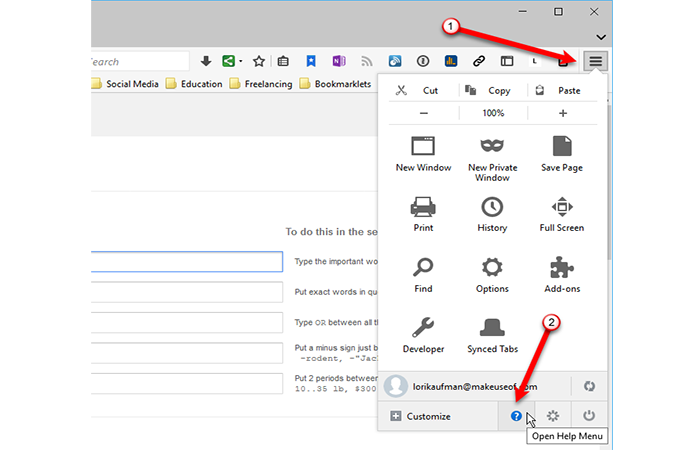Click the blue satellite feed icon
The image size is (700, 450).
[395, 61]
